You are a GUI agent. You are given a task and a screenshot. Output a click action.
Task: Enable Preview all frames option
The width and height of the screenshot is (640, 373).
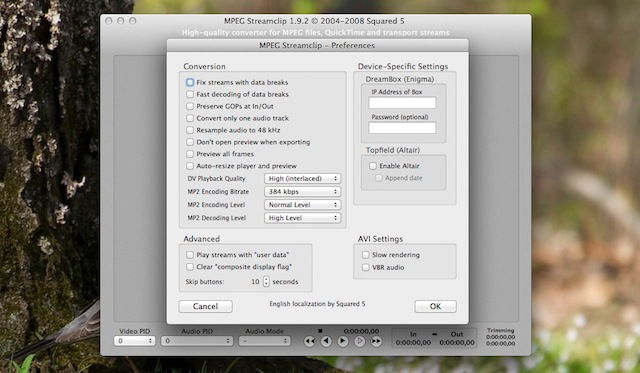(x=190, y=154)
